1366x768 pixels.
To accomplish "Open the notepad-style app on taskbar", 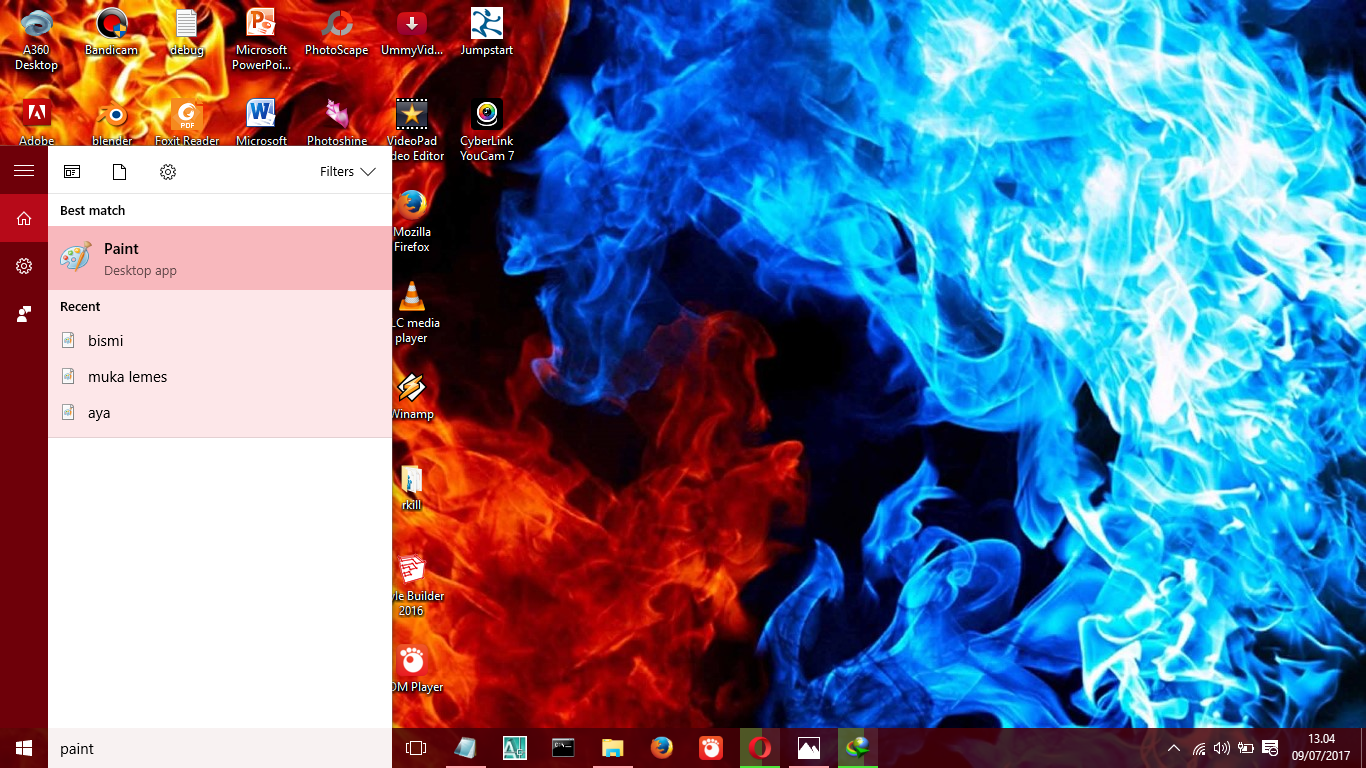I will pos(465,748).
